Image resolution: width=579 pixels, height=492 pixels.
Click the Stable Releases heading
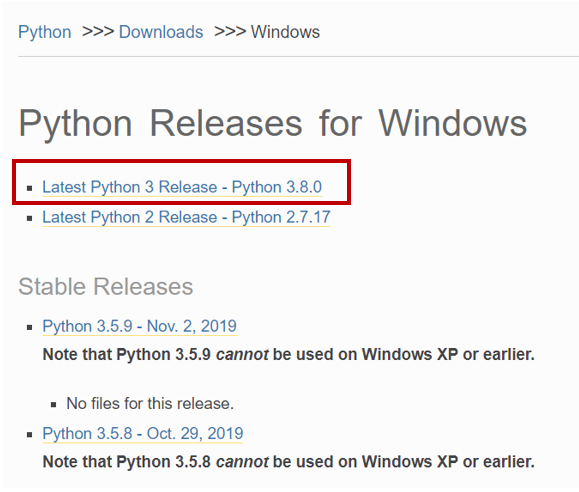106,287
